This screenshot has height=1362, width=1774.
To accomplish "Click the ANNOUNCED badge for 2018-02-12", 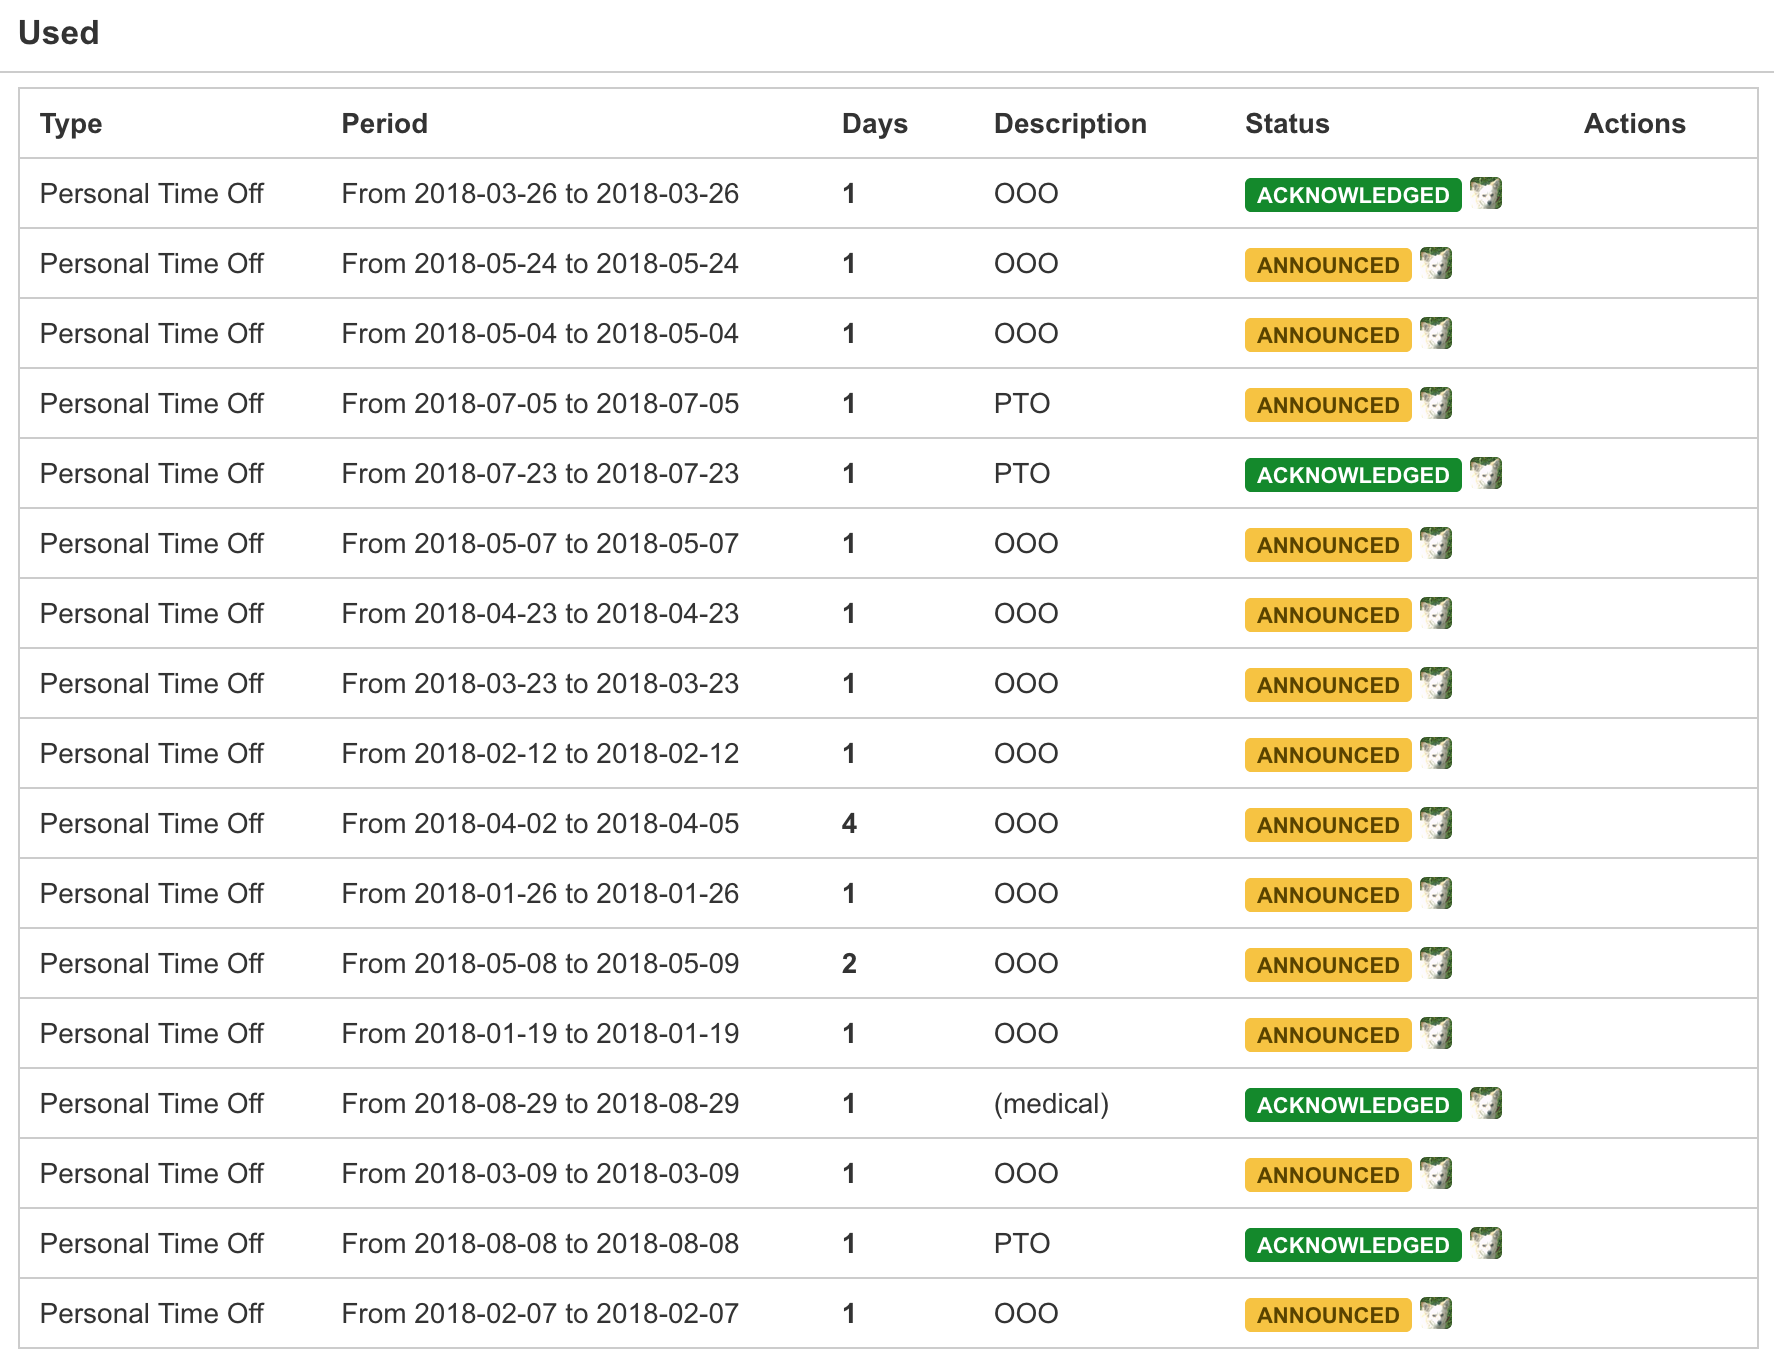I will tap(1328, 755).
